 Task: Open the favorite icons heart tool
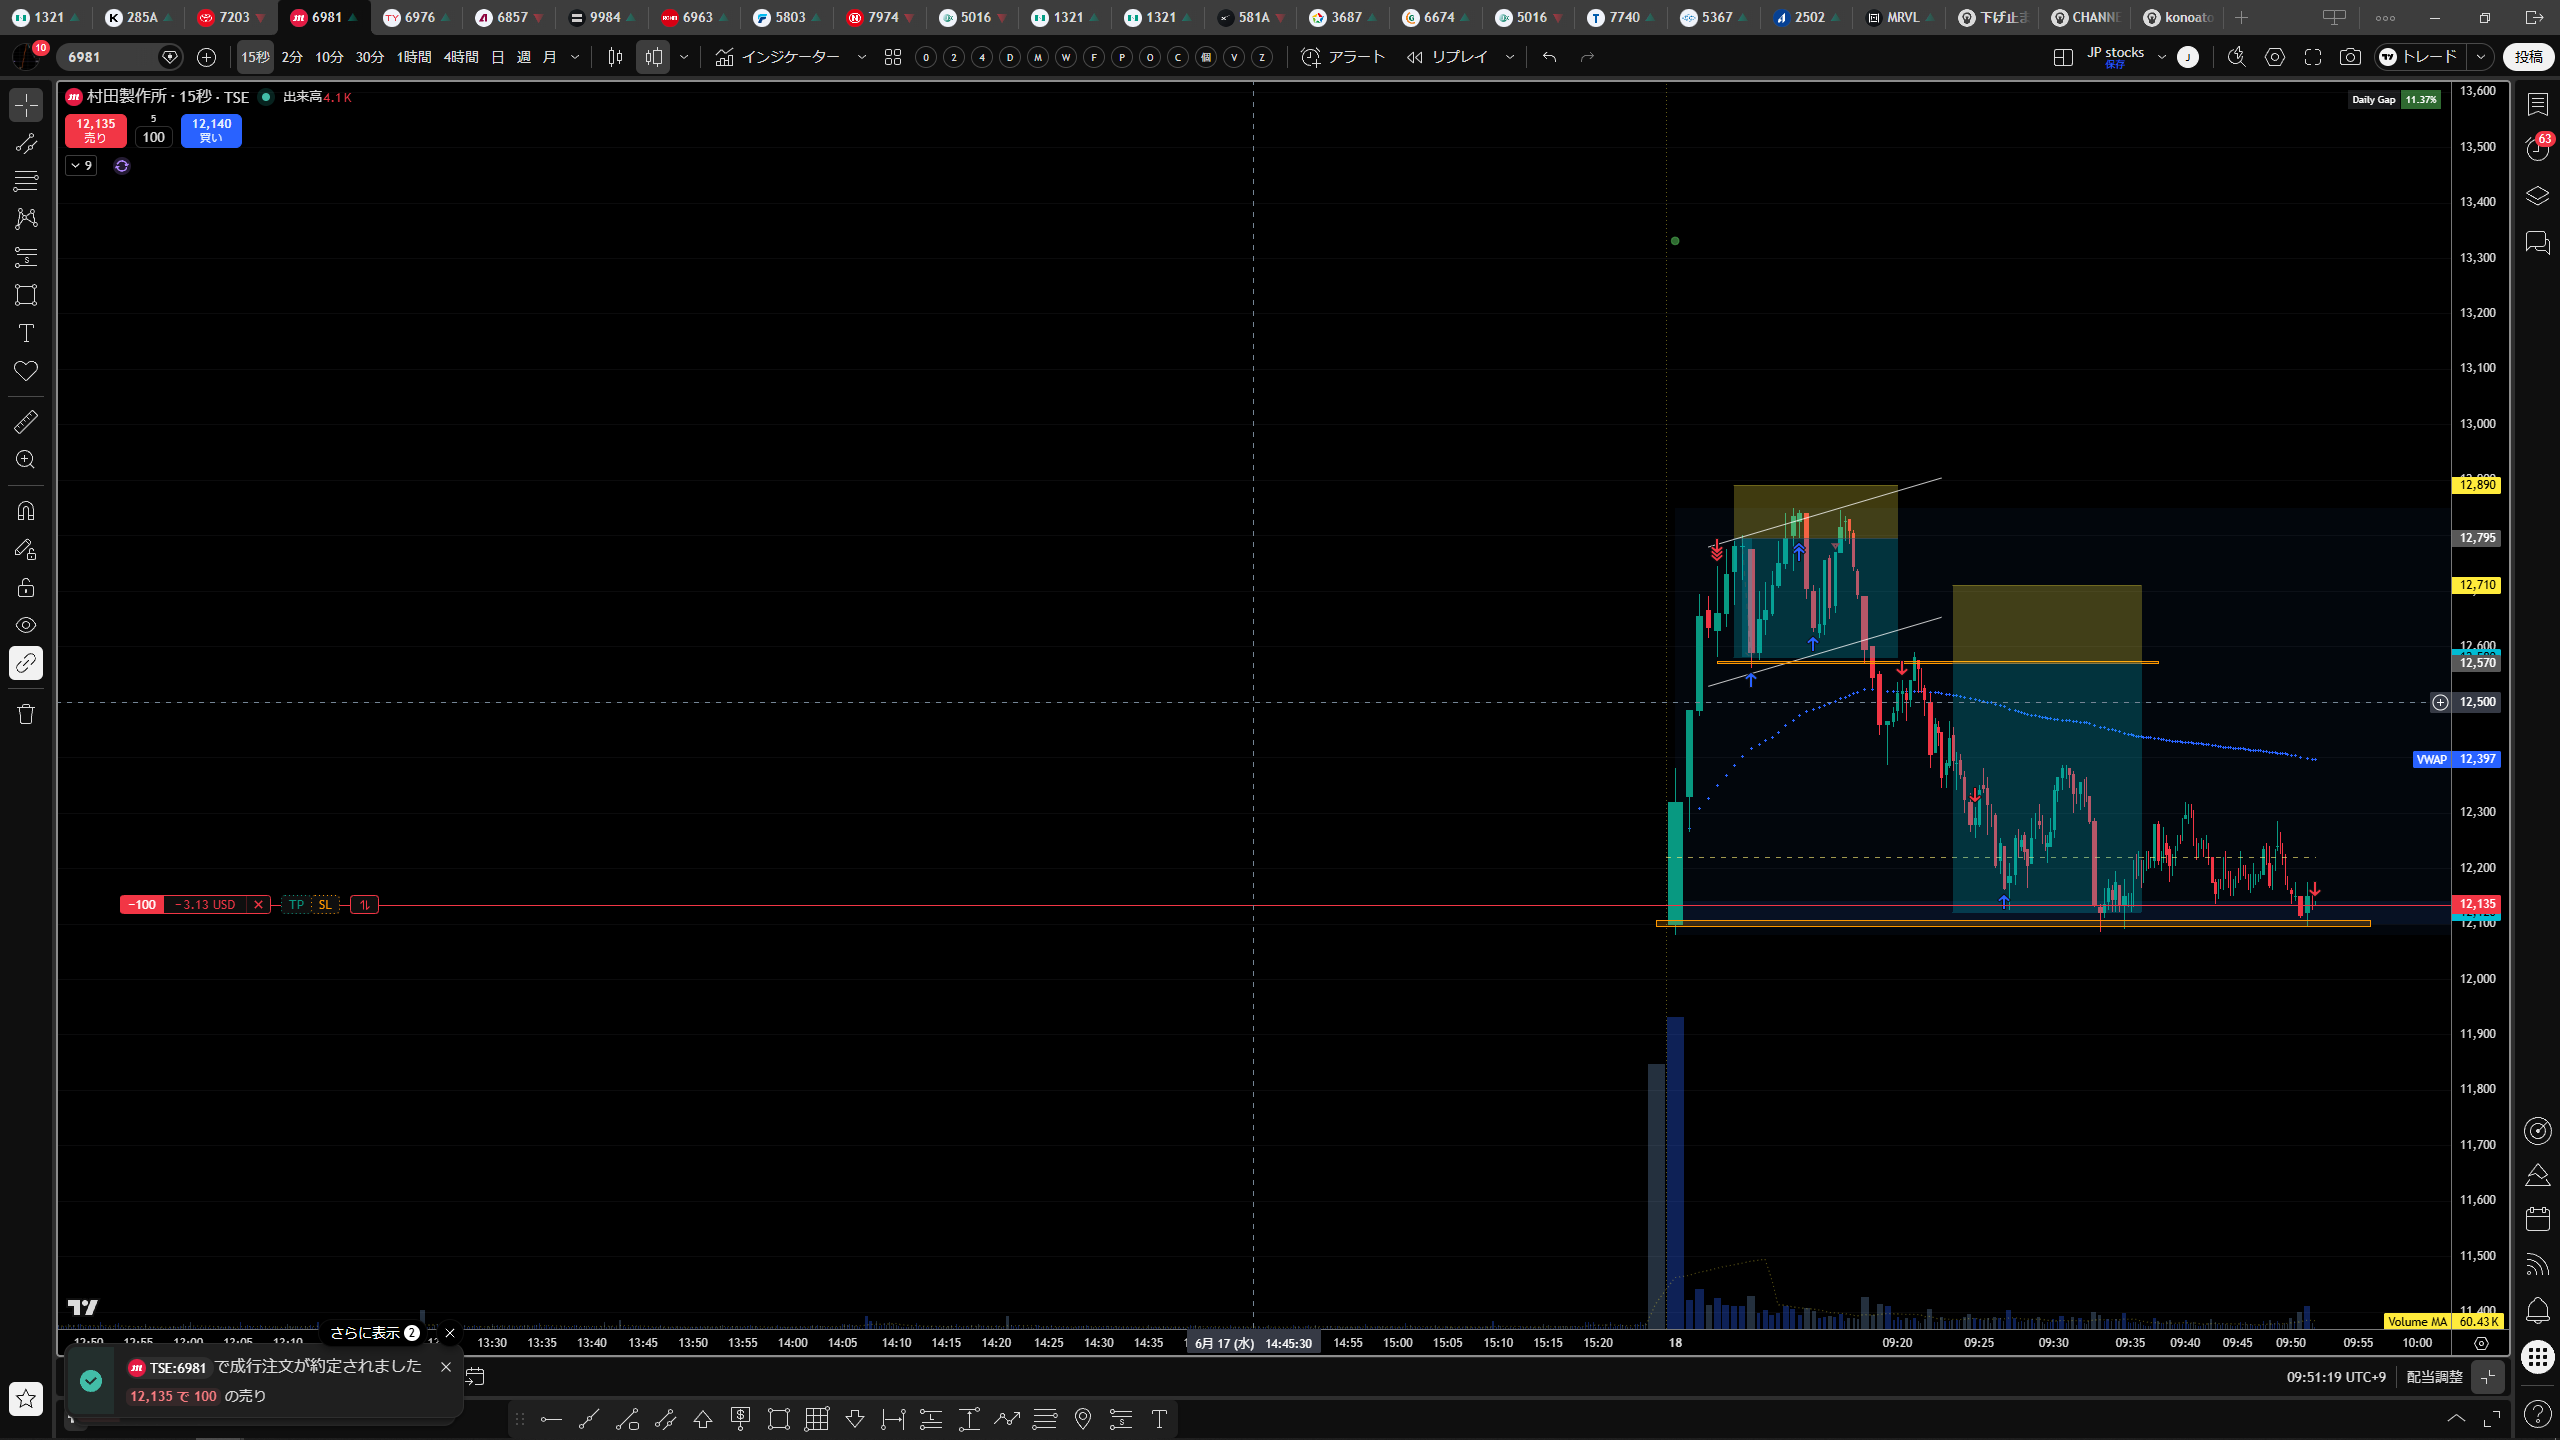(26, 371)
